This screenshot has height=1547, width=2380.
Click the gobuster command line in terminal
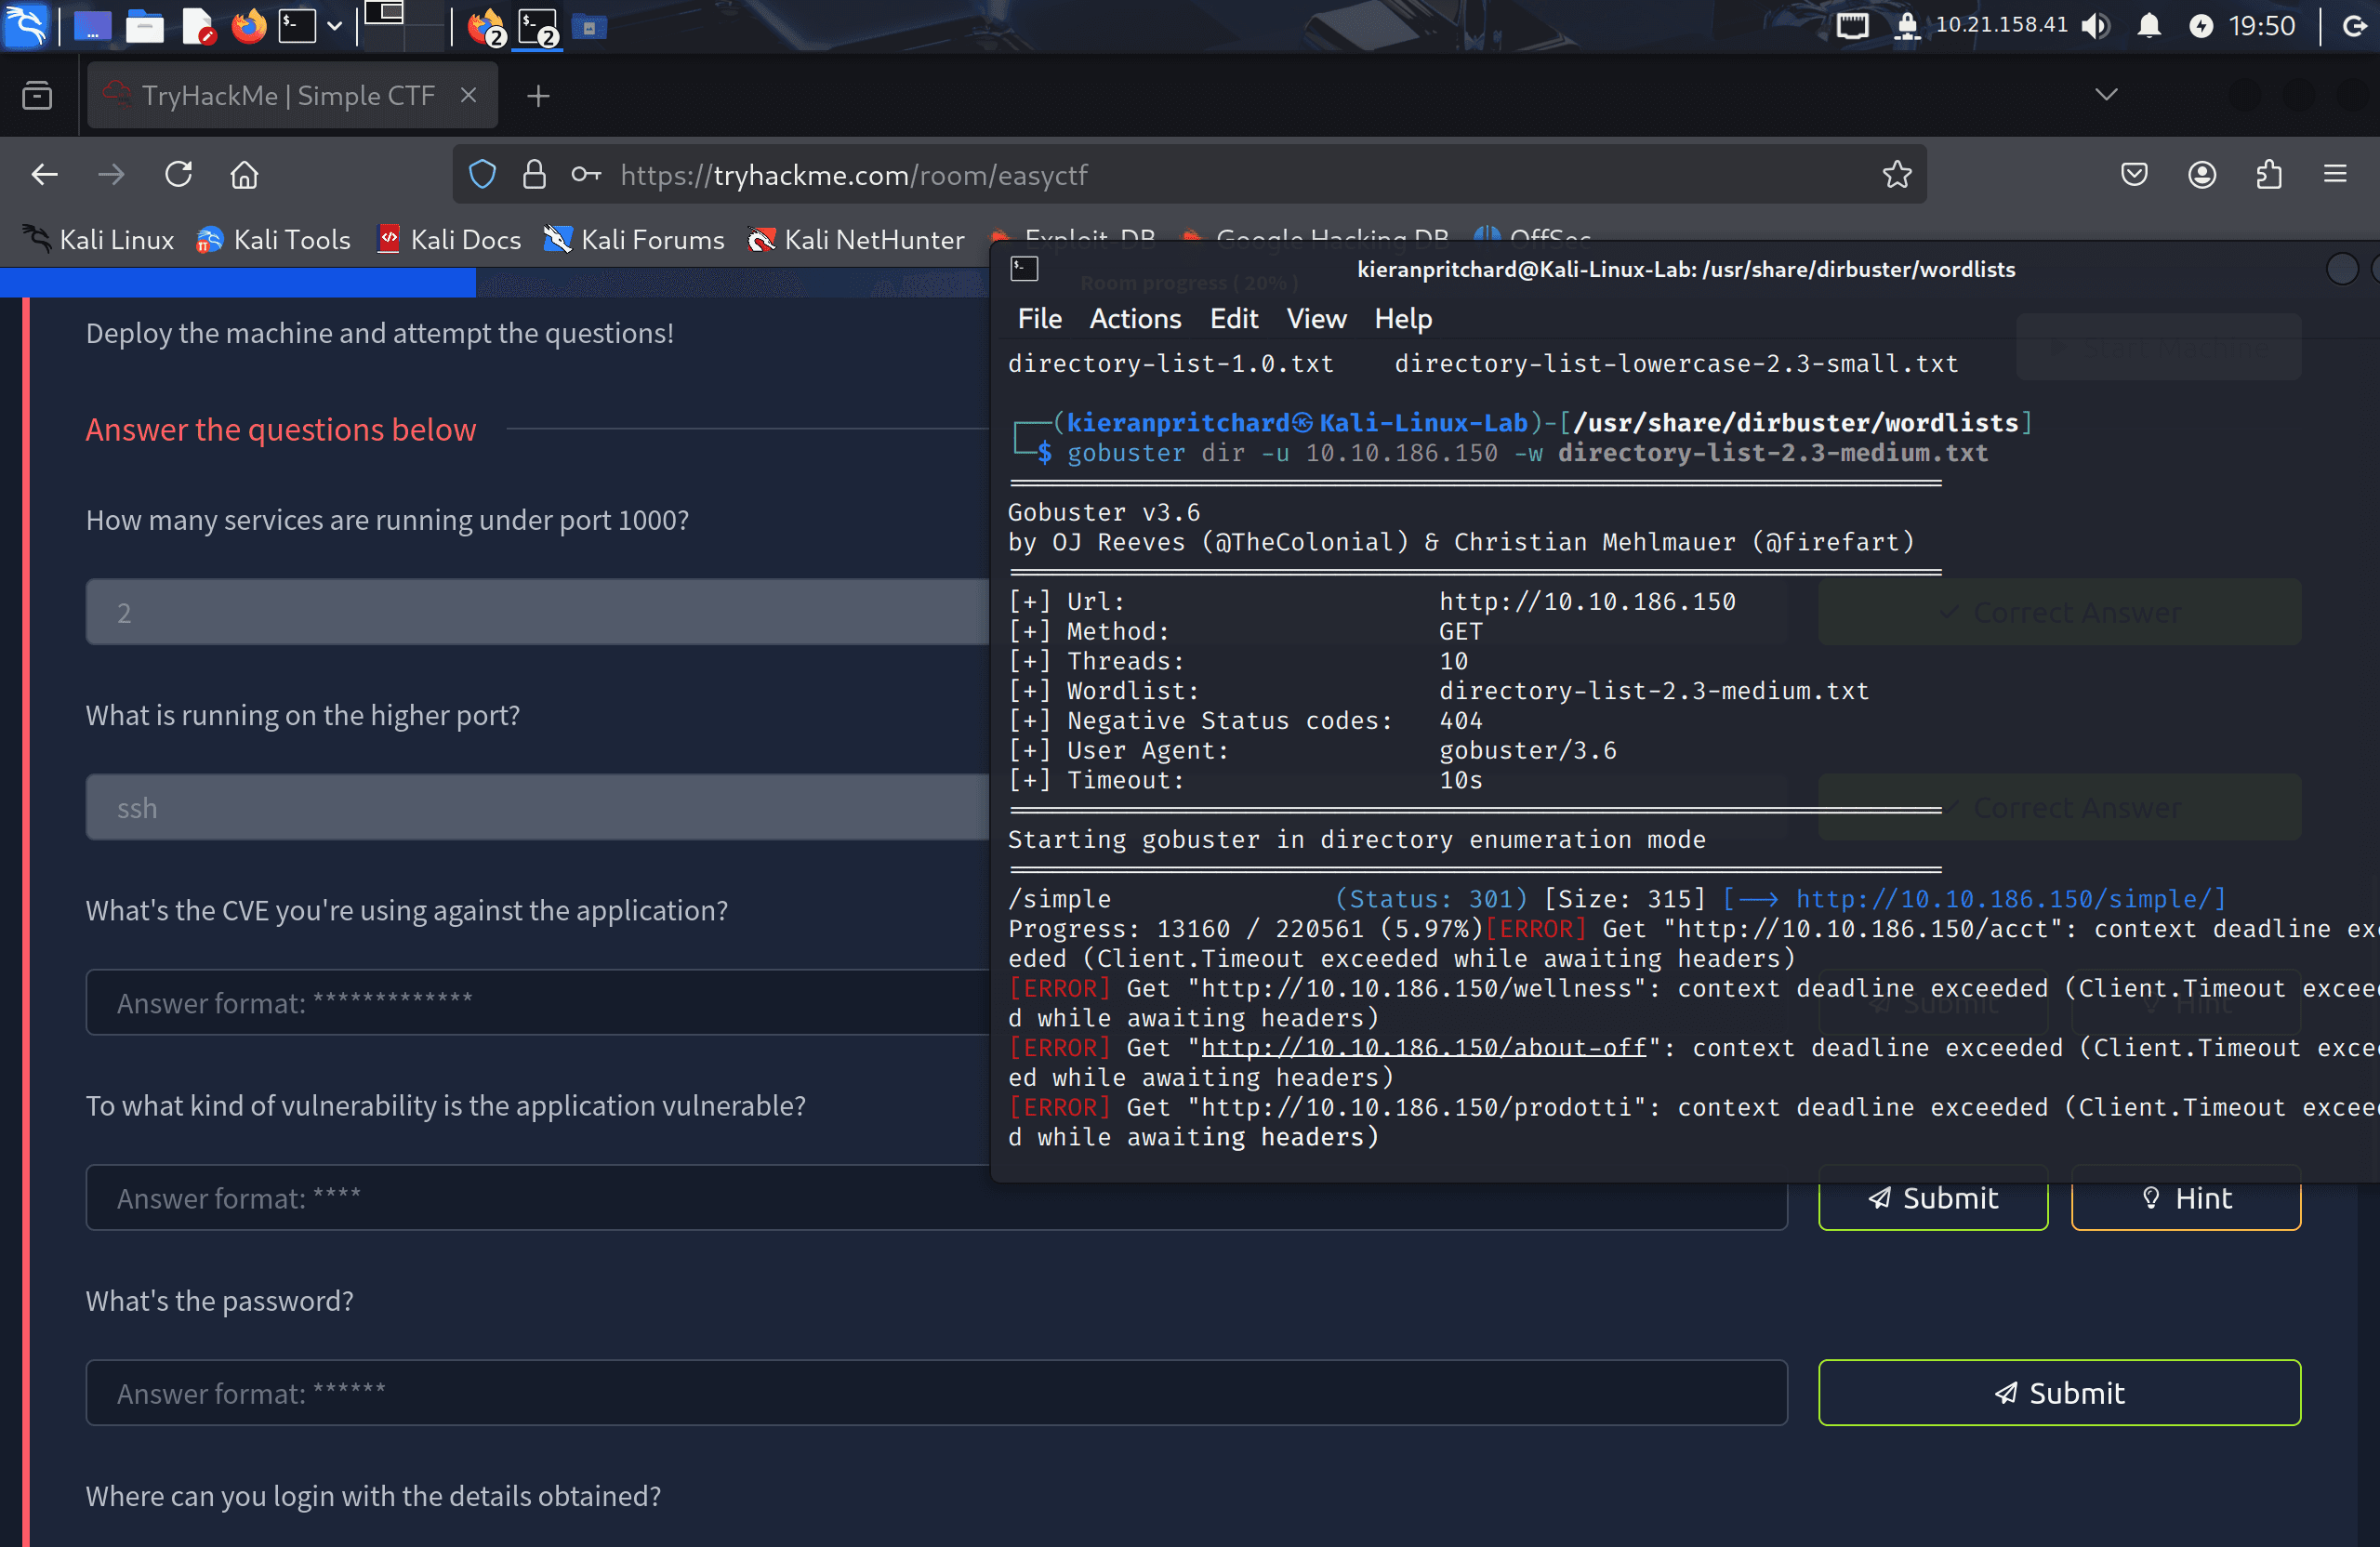click(x=1527, y=453)
